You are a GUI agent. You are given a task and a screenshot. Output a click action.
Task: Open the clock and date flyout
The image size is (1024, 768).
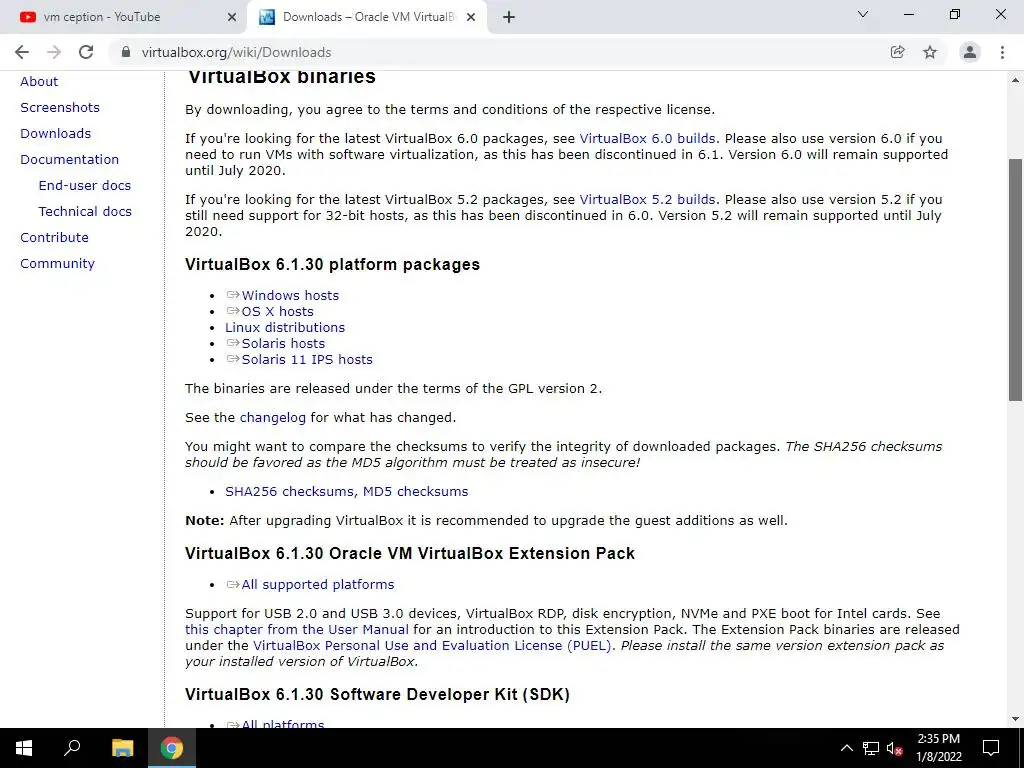tap(938, 748)
